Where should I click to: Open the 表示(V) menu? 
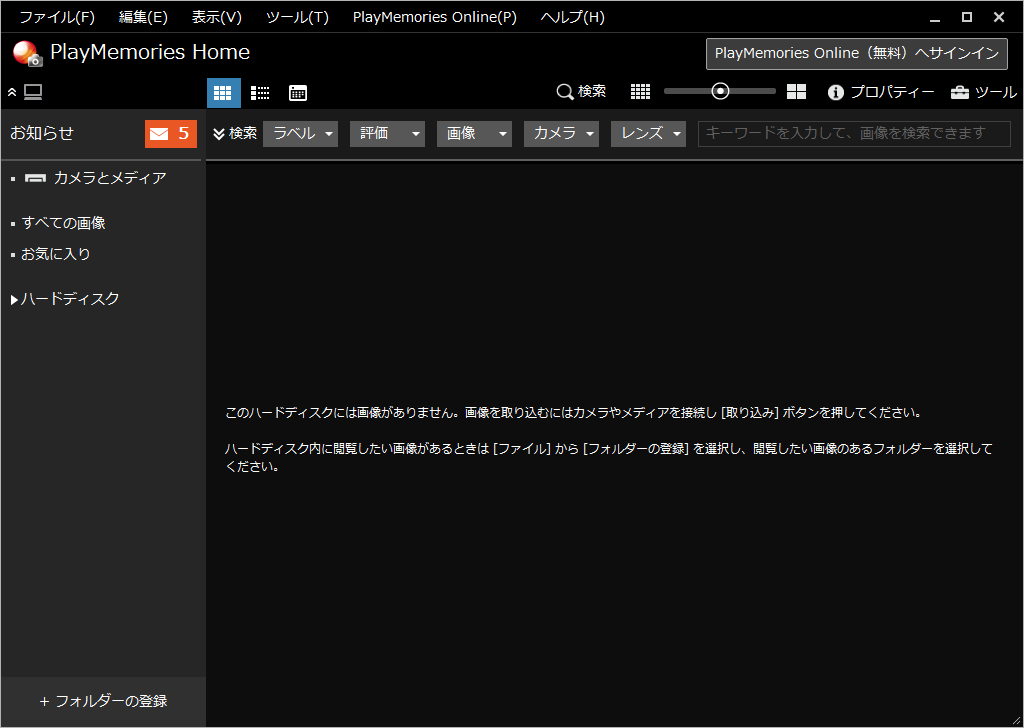pos(216,18)
